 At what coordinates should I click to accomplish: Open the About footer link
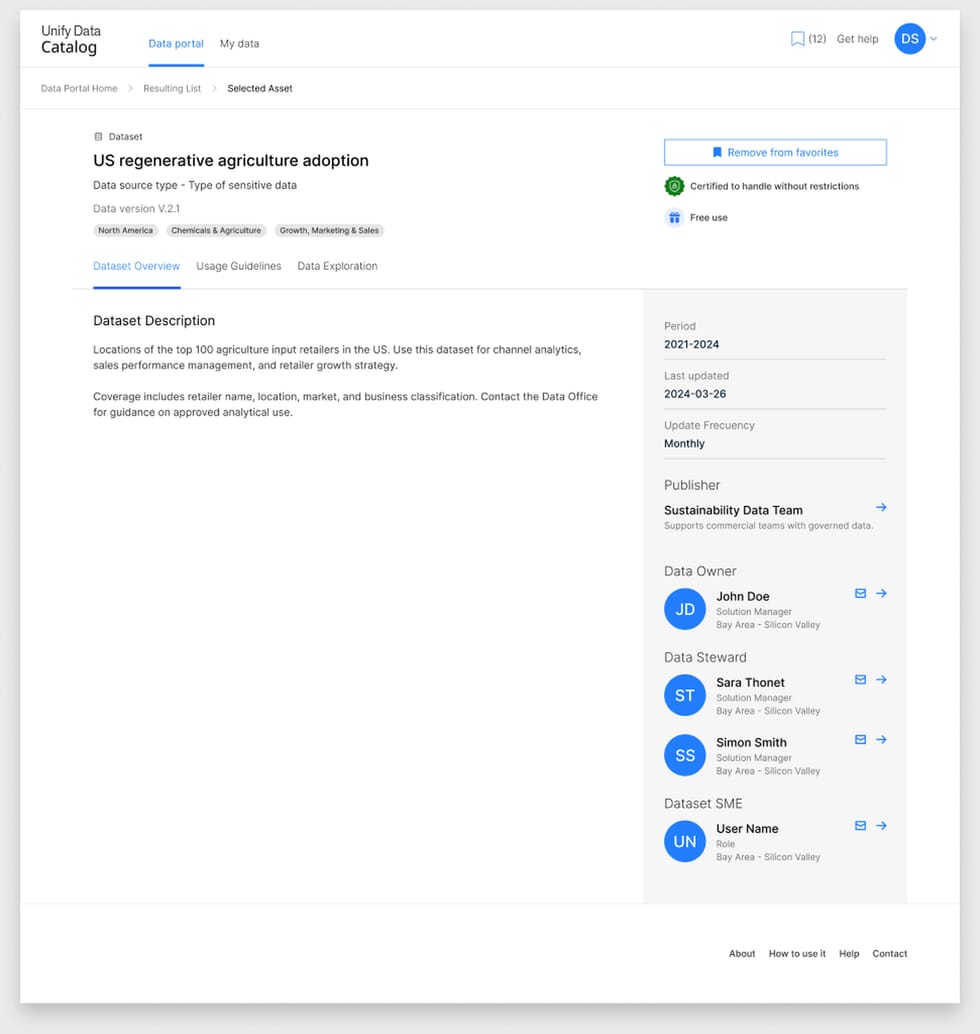click(x=742, y=954)
